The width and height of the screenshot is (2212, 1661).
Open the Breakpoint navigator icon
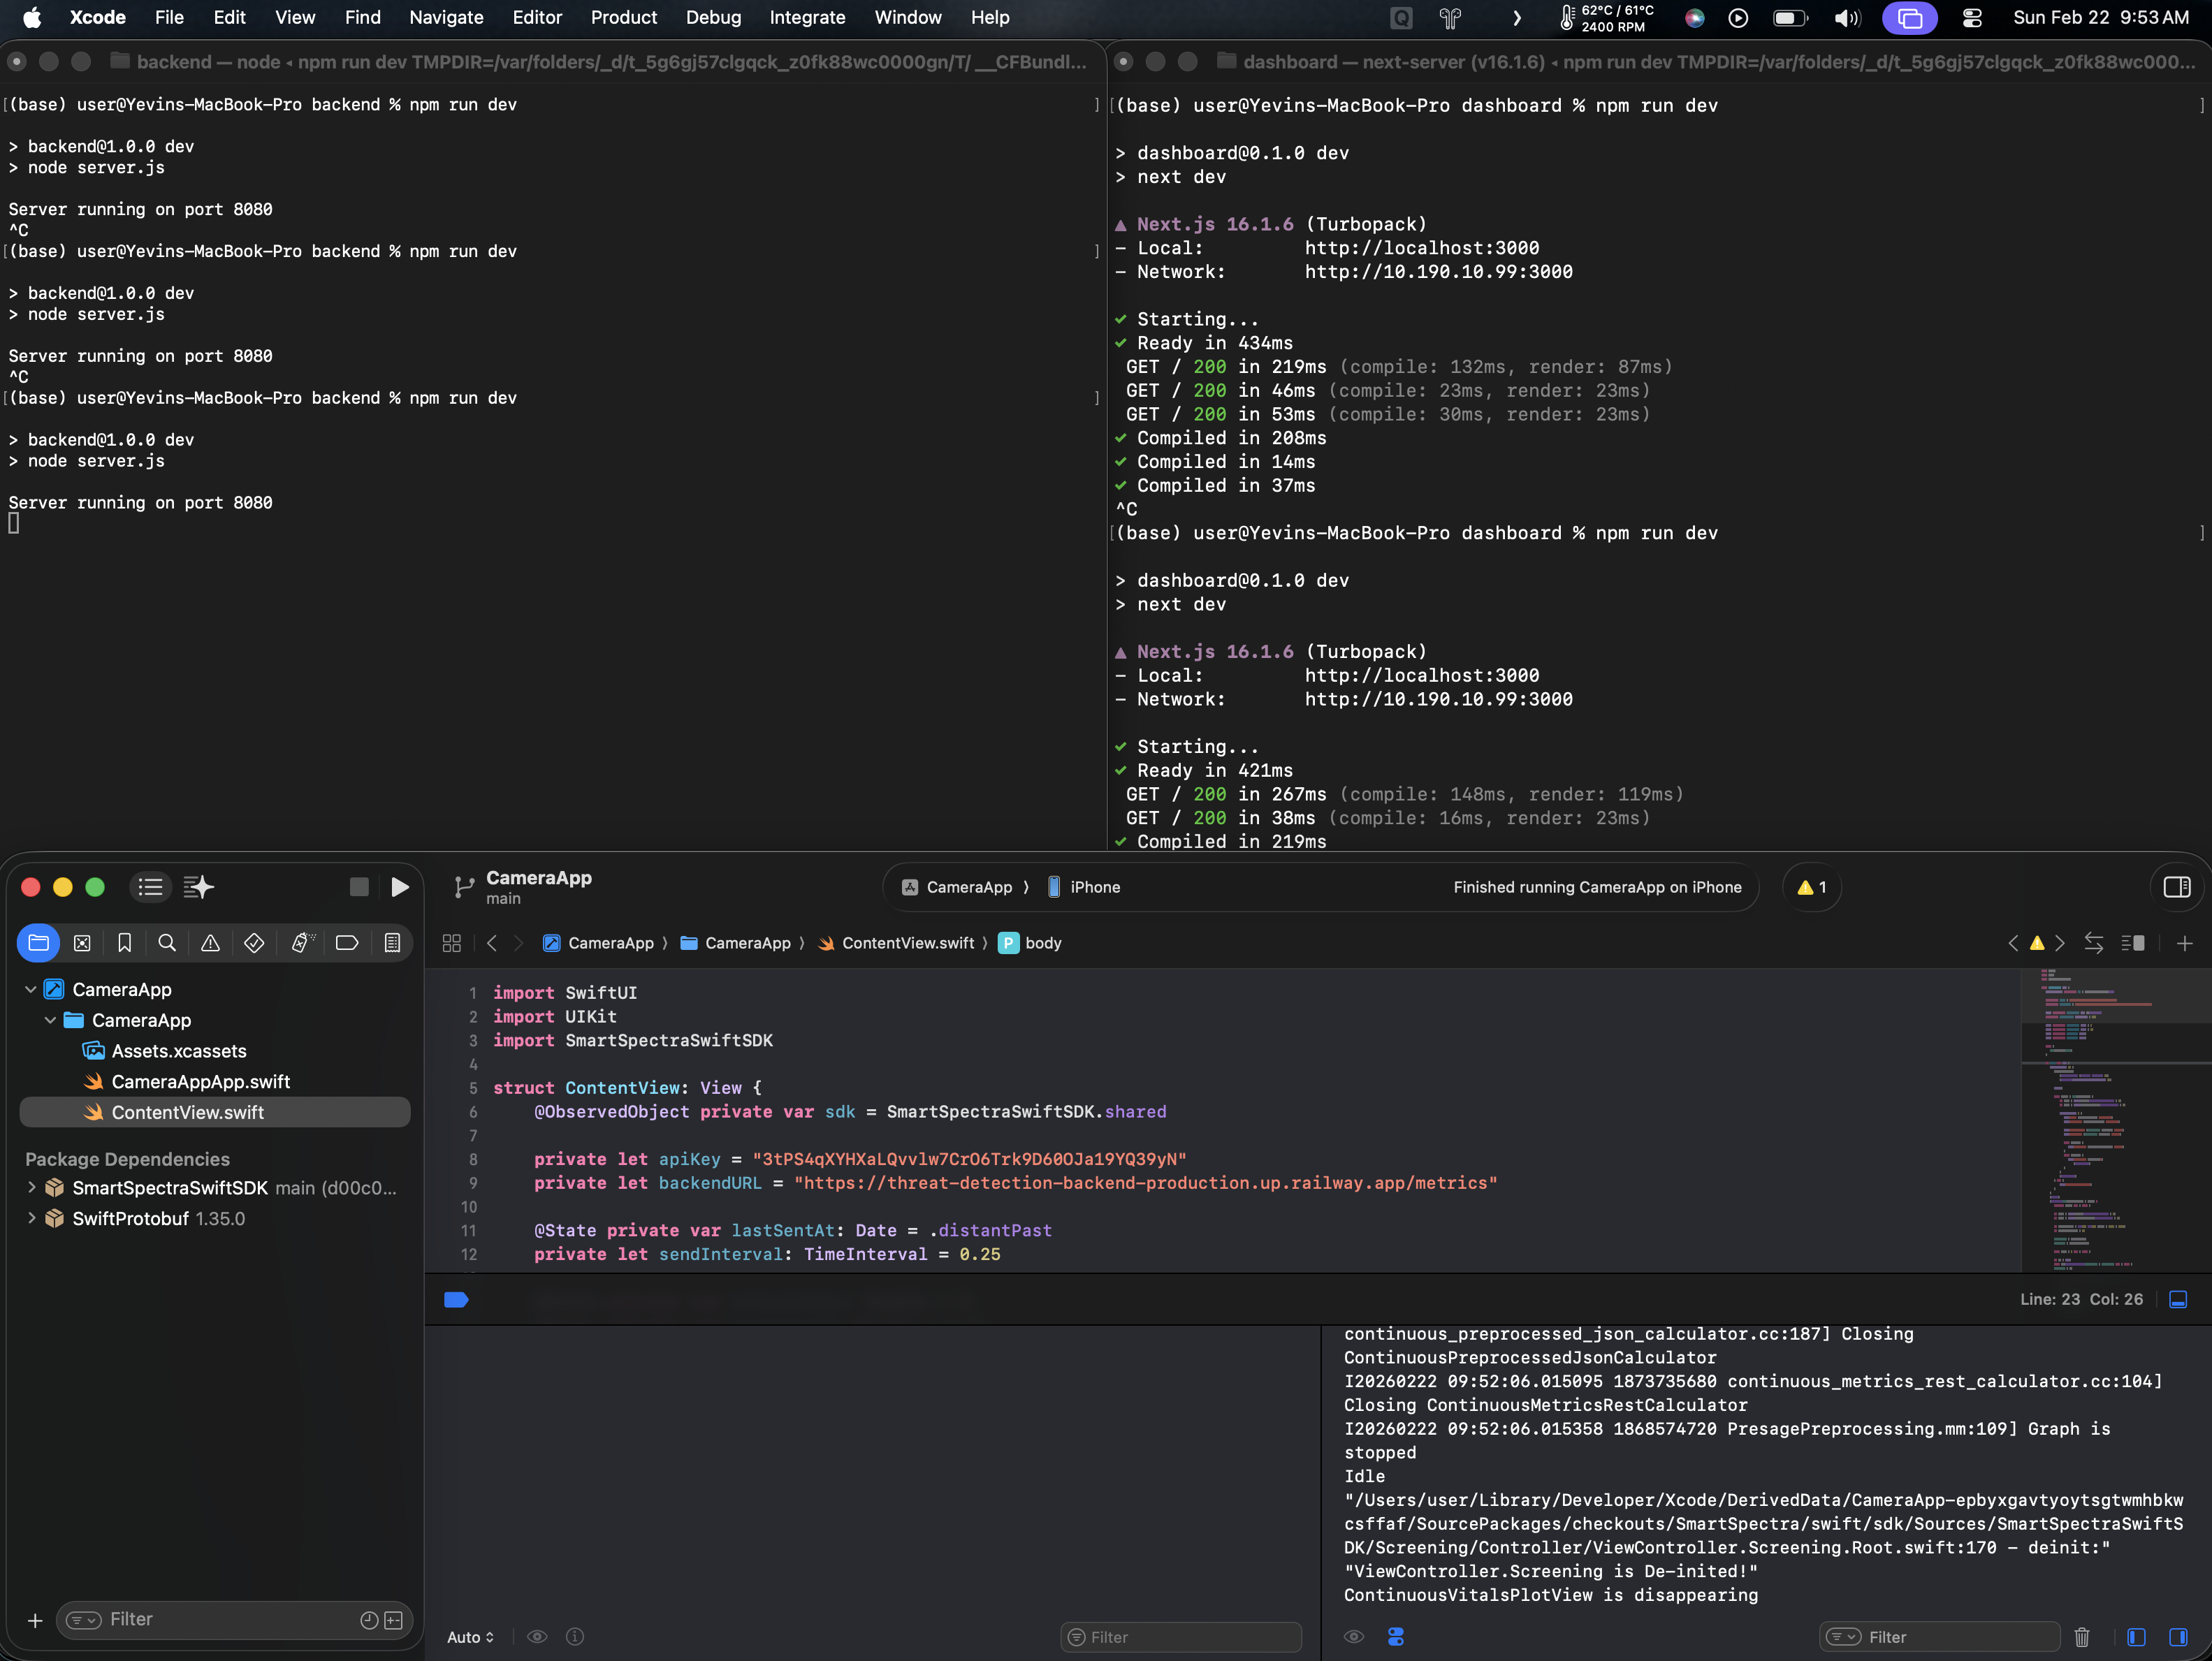tap(347, 943)
